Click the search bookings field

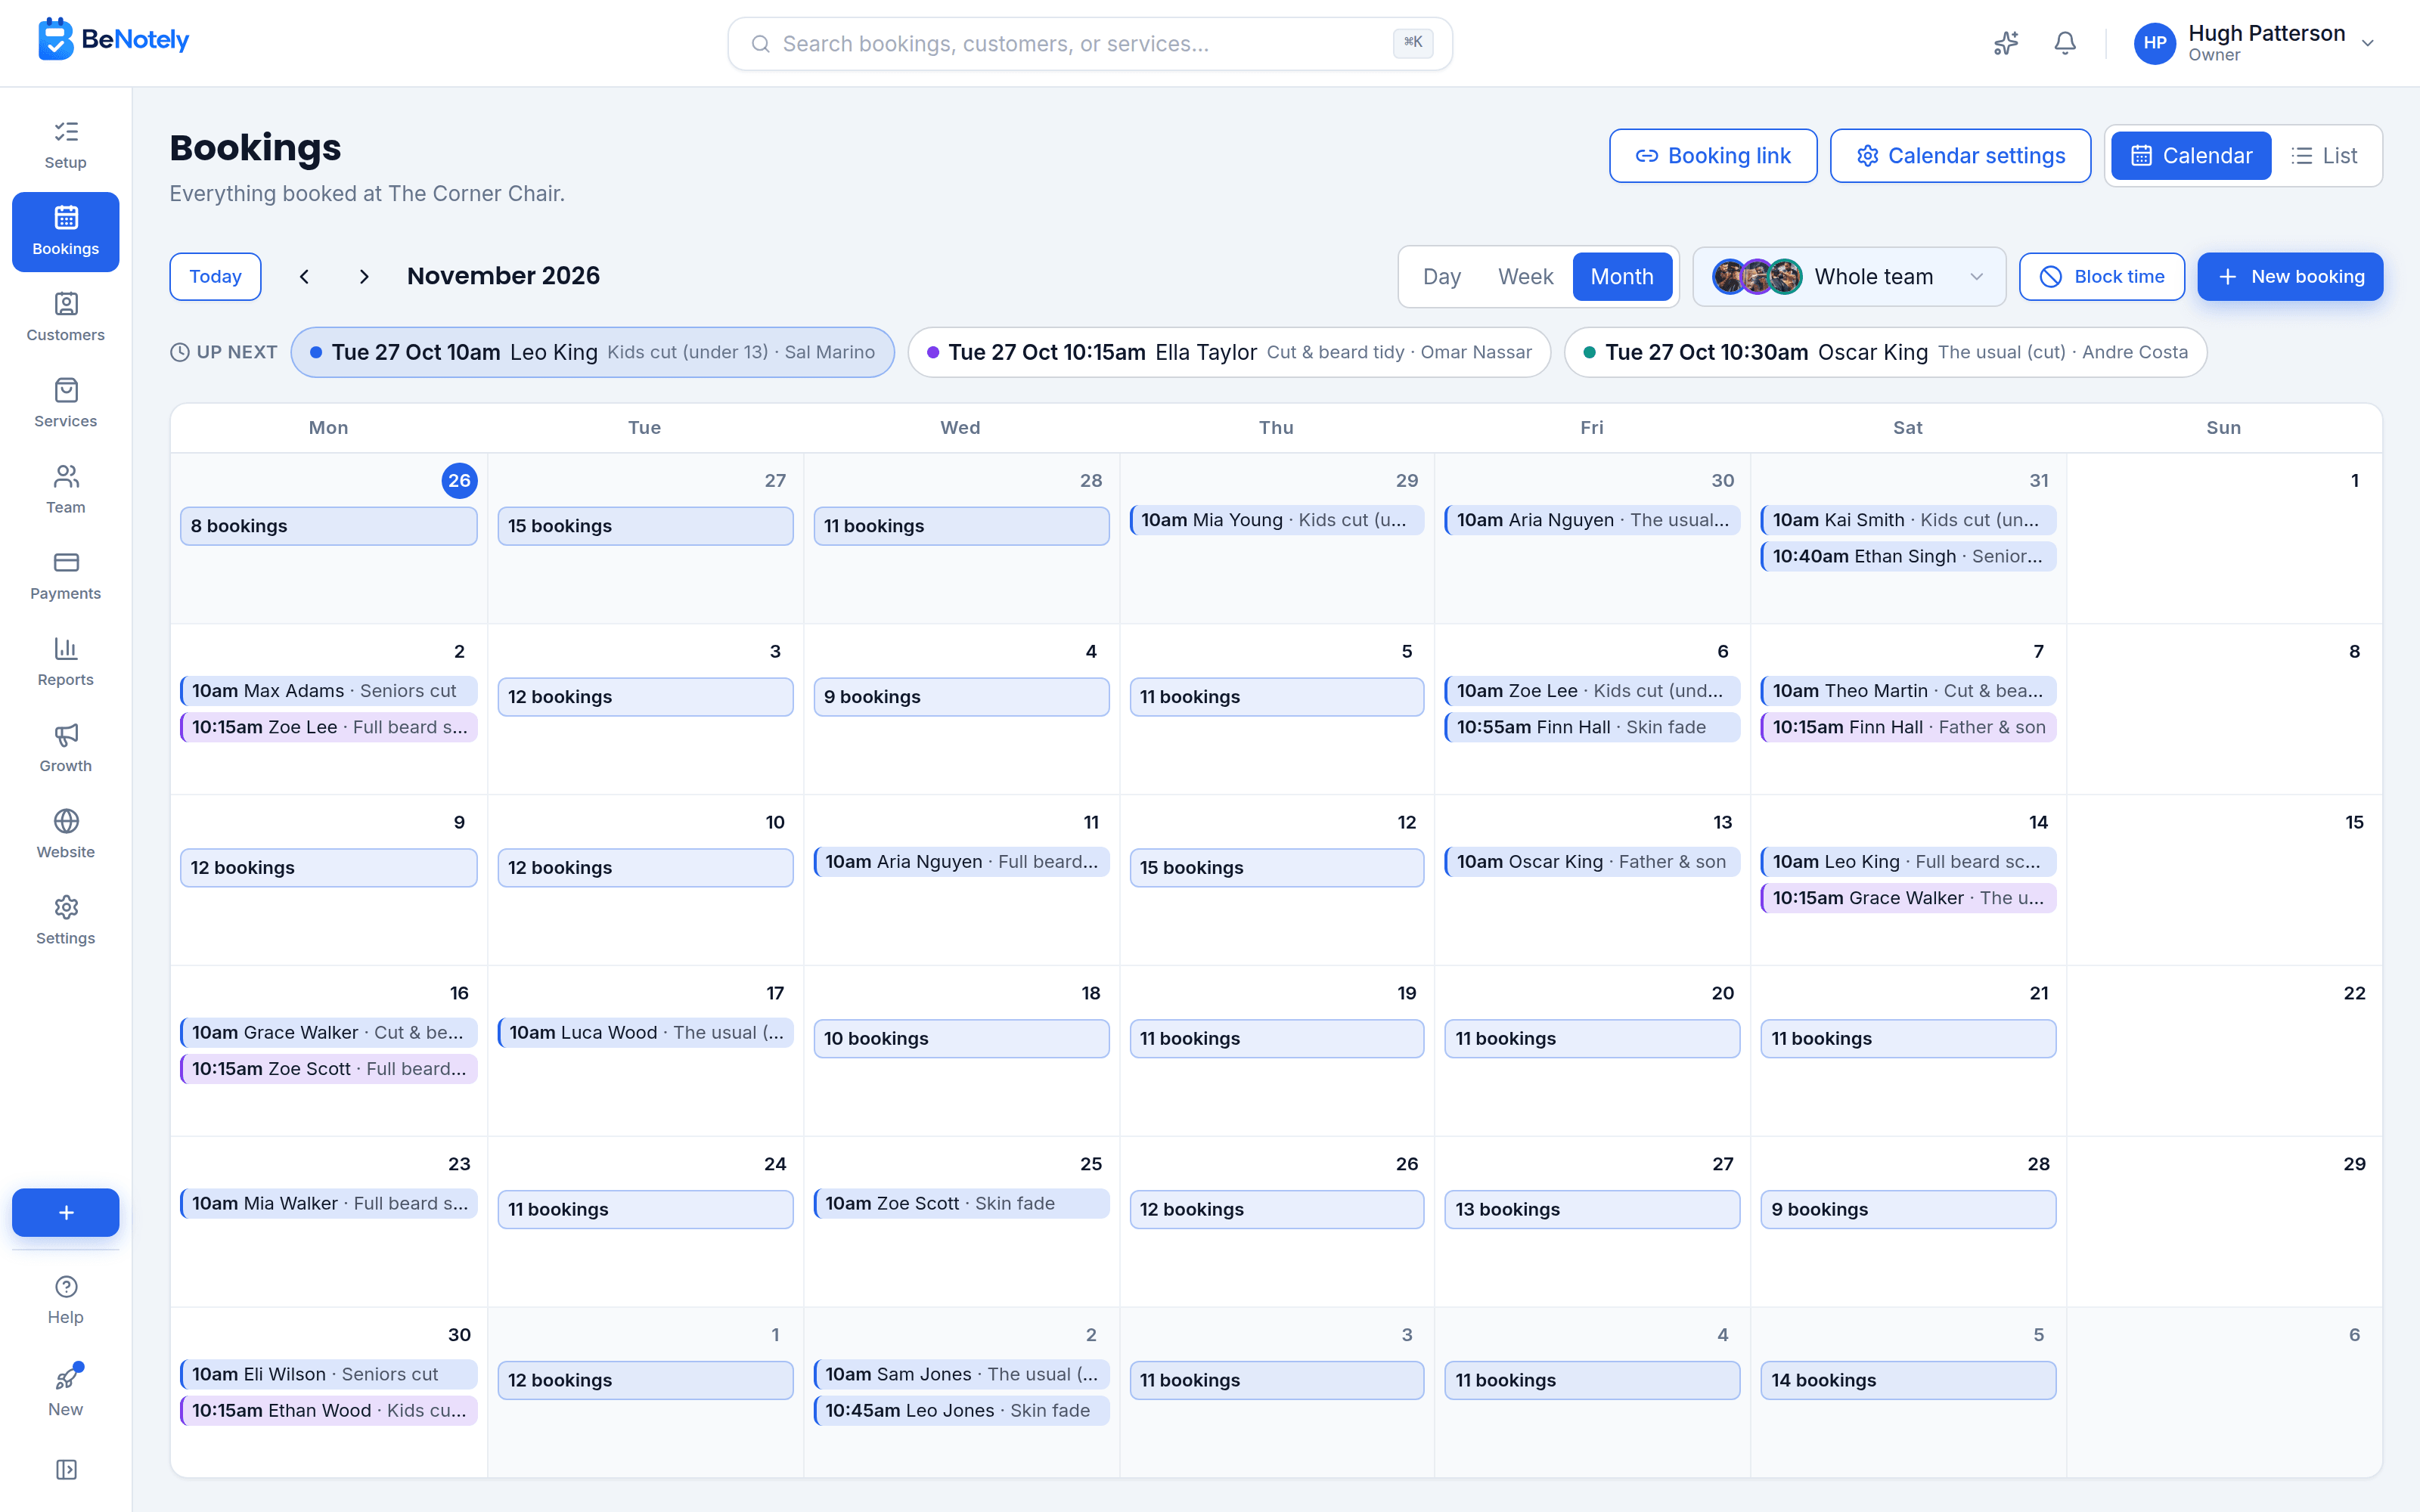tap(1090, 44)
